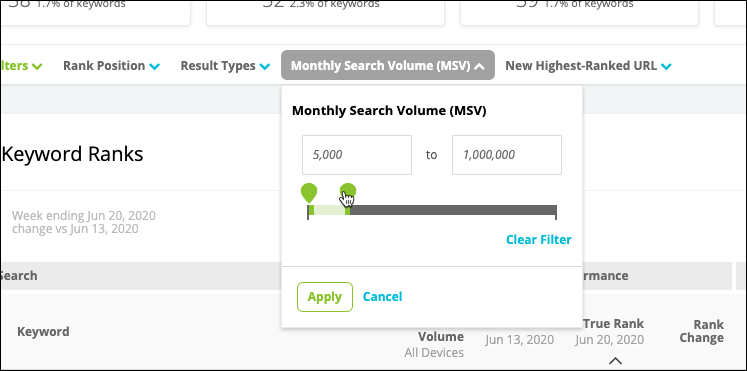This screenshot has width=747, height=371.
Task: Collapse the Monthly Search Volume (MSV) dropdown
Action: tap(388, 65)
